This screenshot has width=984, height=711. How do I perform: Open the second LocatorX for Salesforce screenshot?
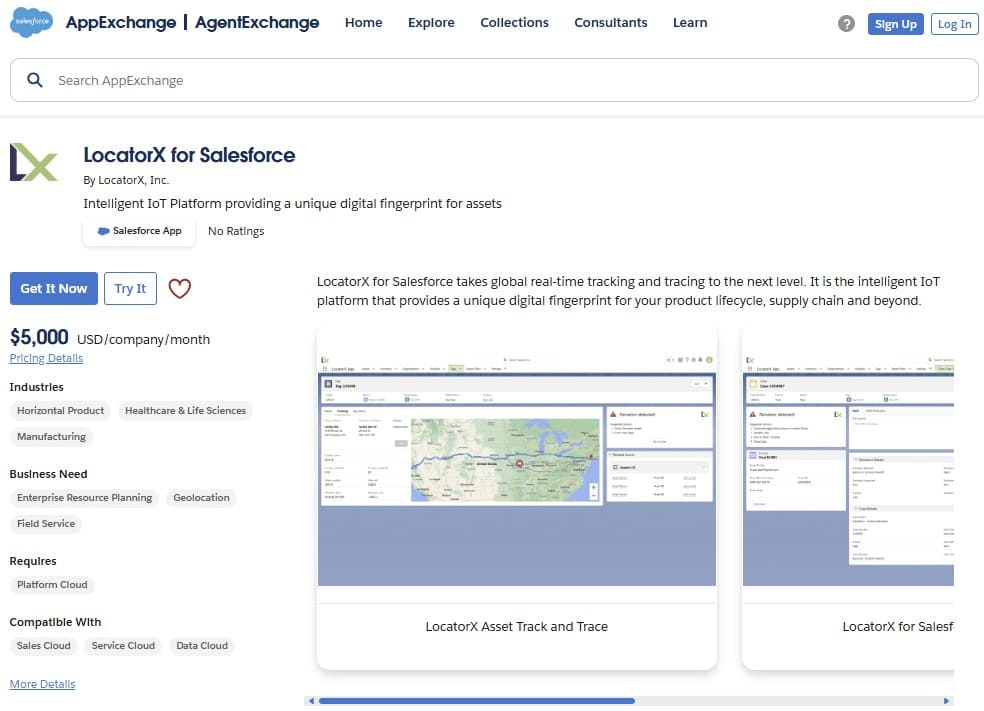[848, 469]
